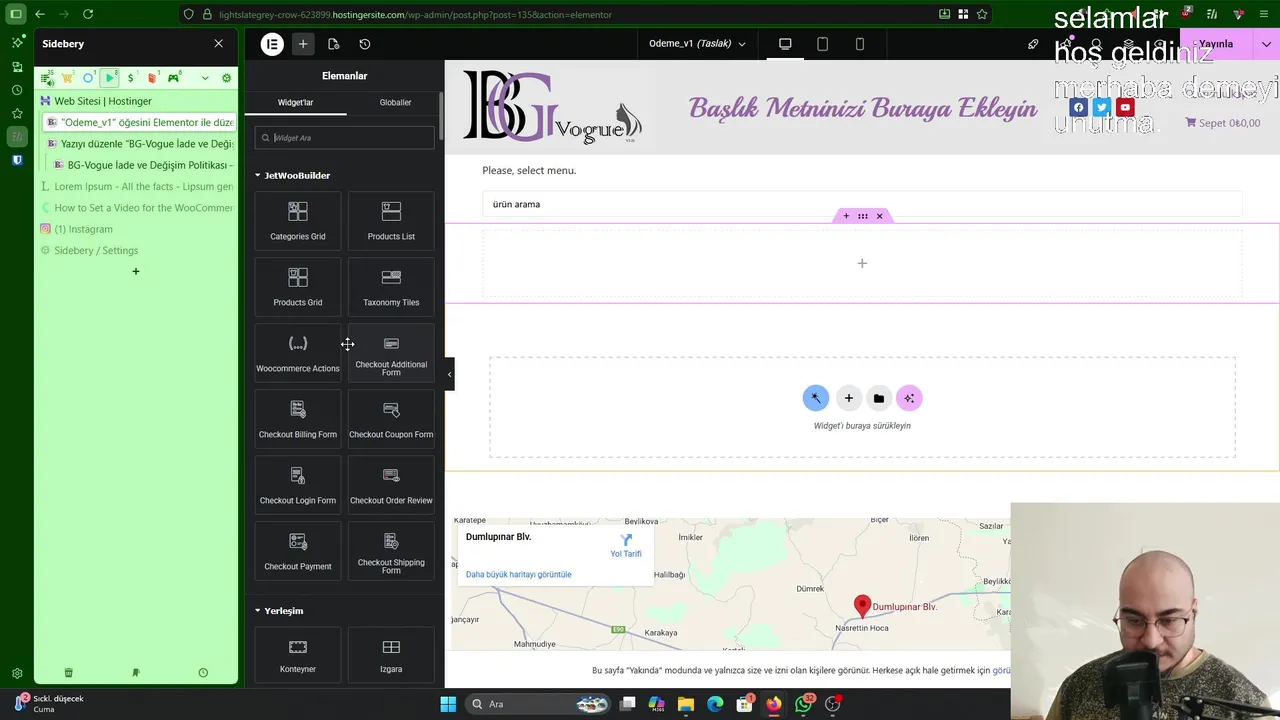Open the Sepet cart link
This screenshot has width=1280, height=720.
tap(1222, 123)
